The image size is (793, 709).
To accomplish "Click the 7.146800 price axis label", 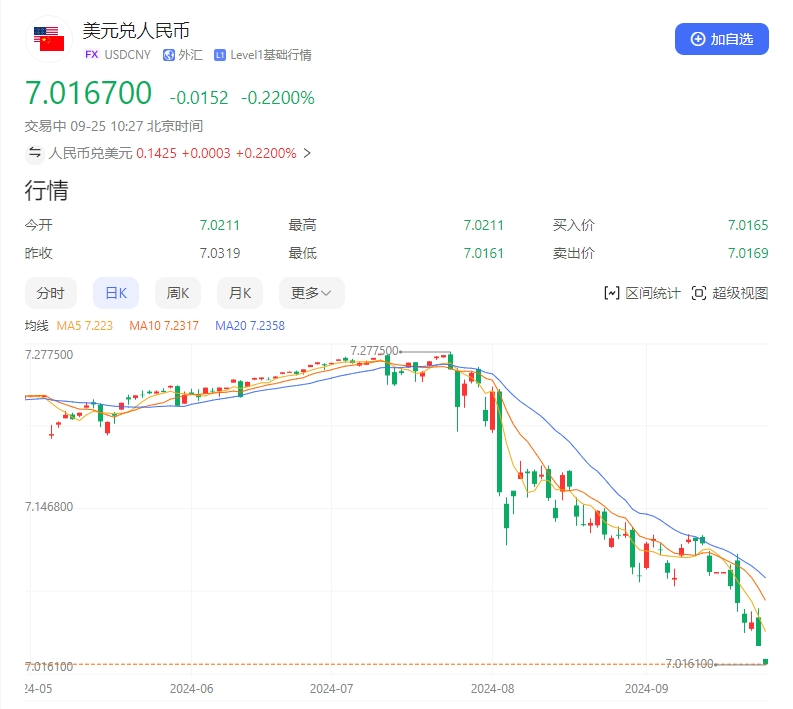I will (49, 507).
